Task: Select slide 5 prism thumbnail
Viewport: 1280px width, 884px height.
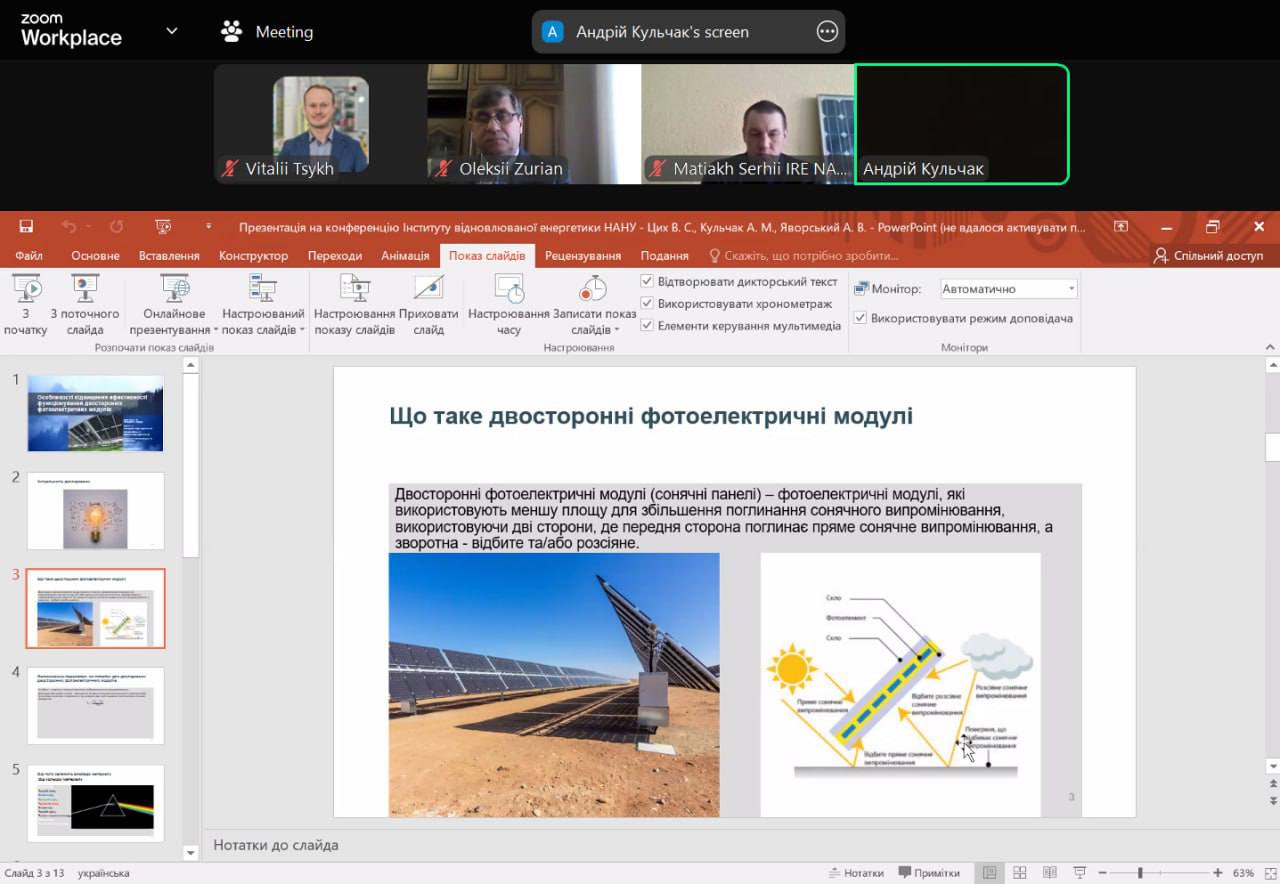Action: pos(95,803)
